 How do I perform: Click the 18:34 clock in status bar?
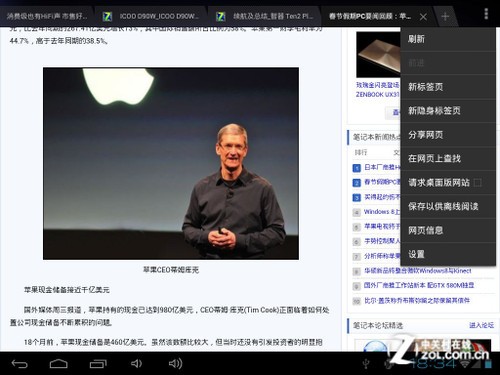(x=433, y=364)
